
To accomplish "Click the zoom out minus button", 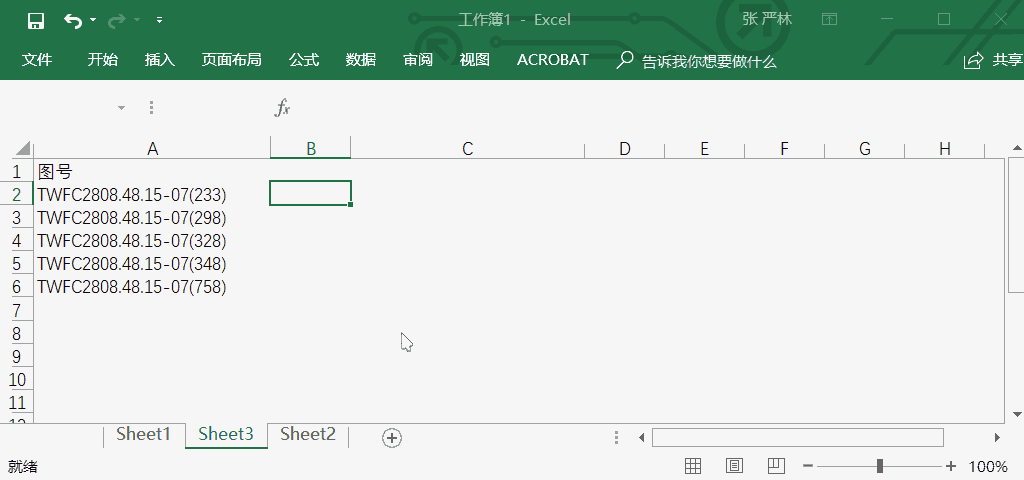I will (x=808, y=466).
